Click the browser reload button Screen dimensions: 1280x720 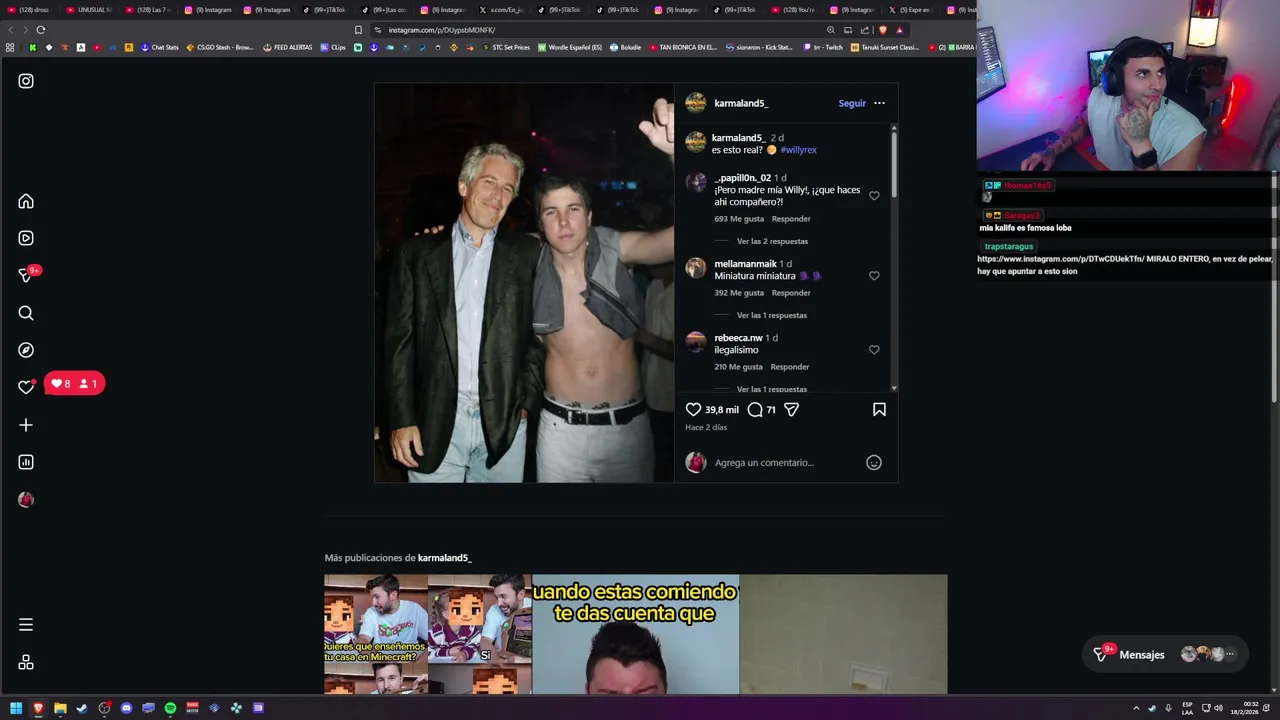click(x=41, y=30)
